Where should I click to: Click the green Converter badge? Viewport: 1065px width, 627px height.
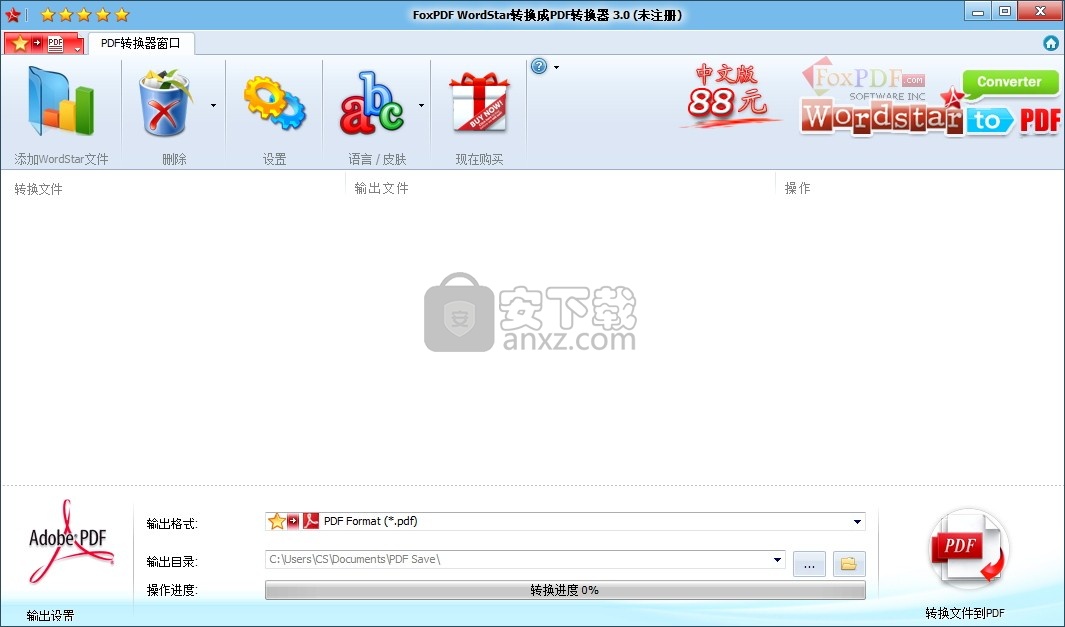click(x=1009, y=82)
